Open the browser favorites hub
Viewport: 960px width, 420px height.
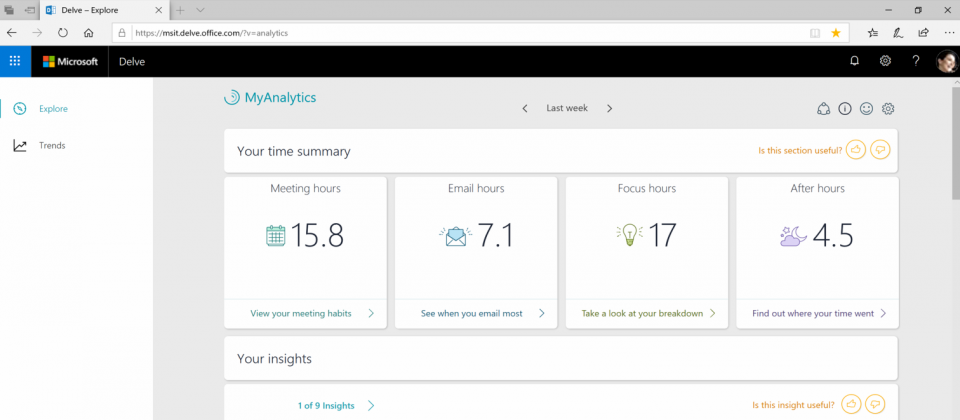click(873, 33)
